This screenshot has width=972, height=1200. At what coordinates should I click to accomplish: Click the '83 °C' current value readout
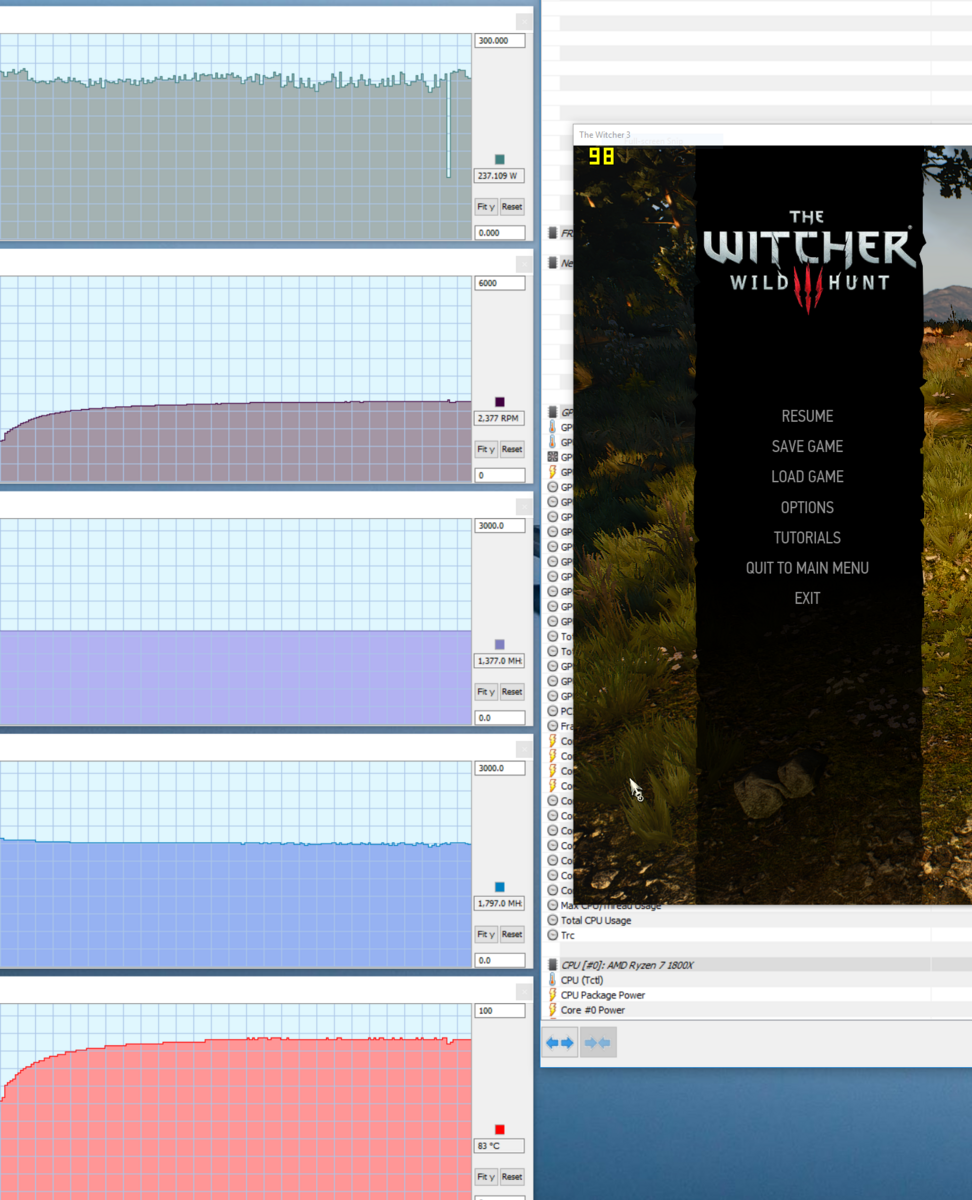point(500,1146)
